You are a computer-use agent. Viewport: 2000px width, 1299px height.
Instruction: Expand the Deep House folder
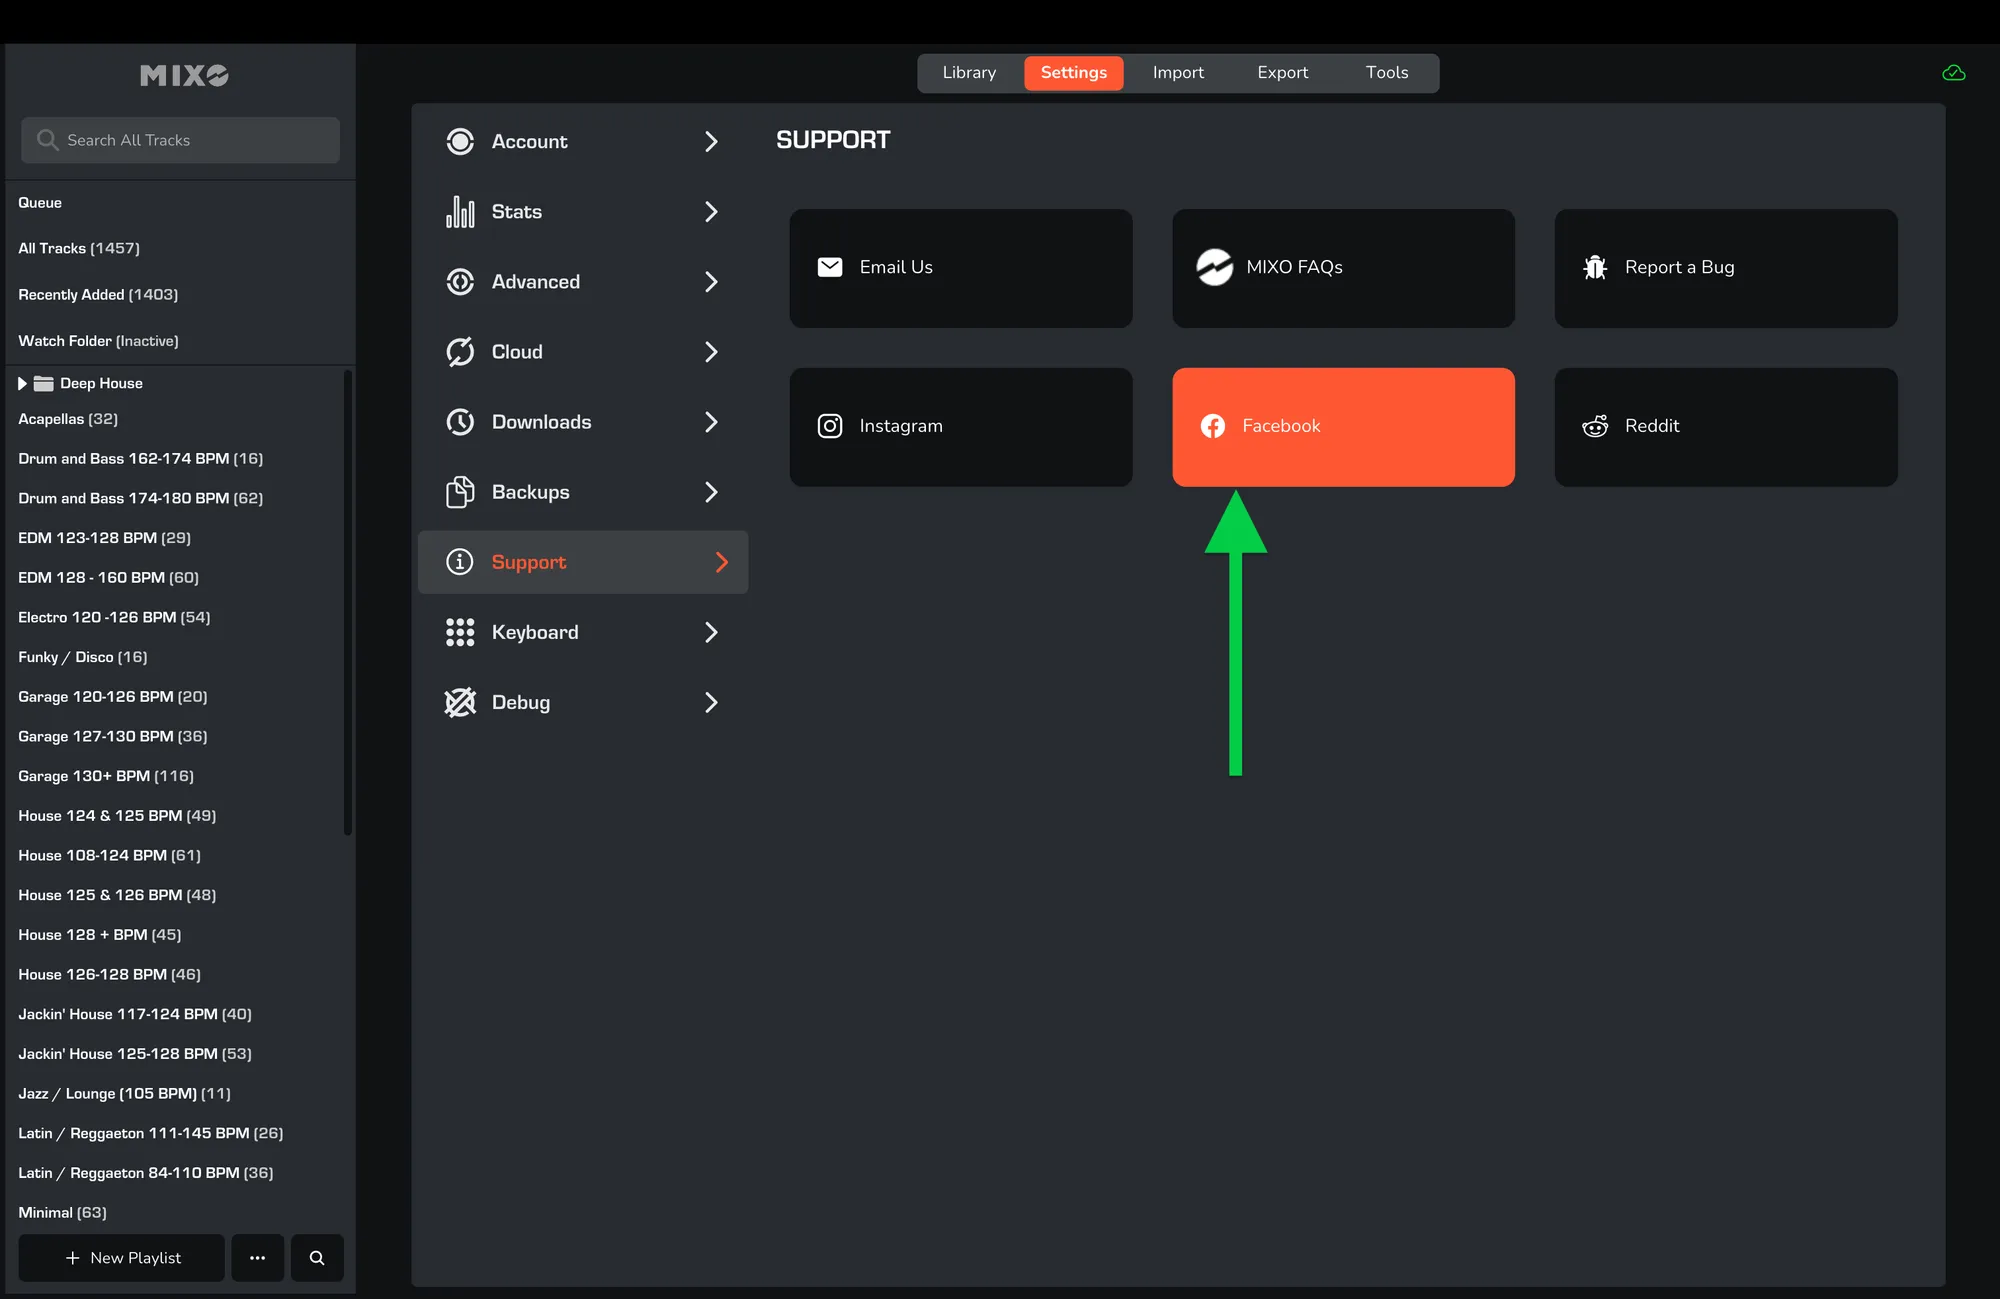pyautogui.click(x=22, y=384)
